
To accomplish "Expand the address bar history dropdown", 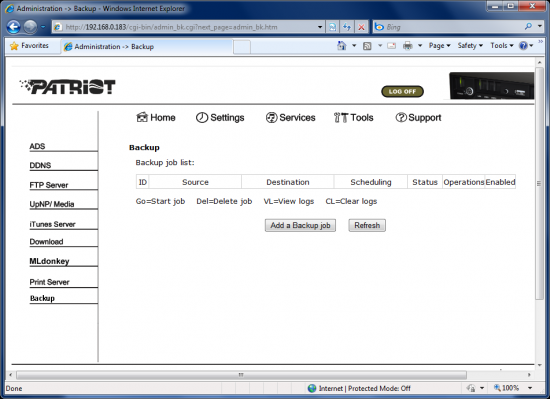I will pyautogui.click(x=320, y=27).
